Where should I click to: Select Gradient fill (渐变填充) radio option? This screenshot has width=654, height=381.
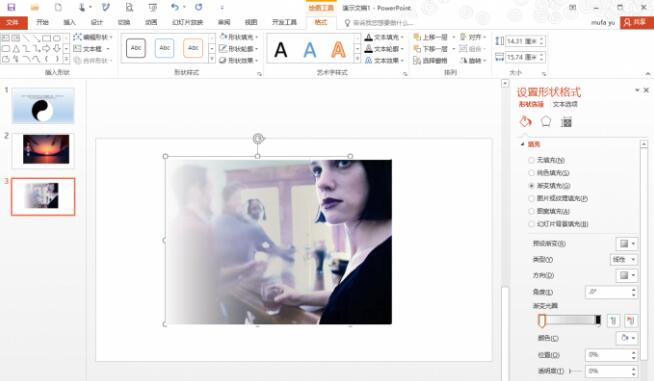[549, 186]
